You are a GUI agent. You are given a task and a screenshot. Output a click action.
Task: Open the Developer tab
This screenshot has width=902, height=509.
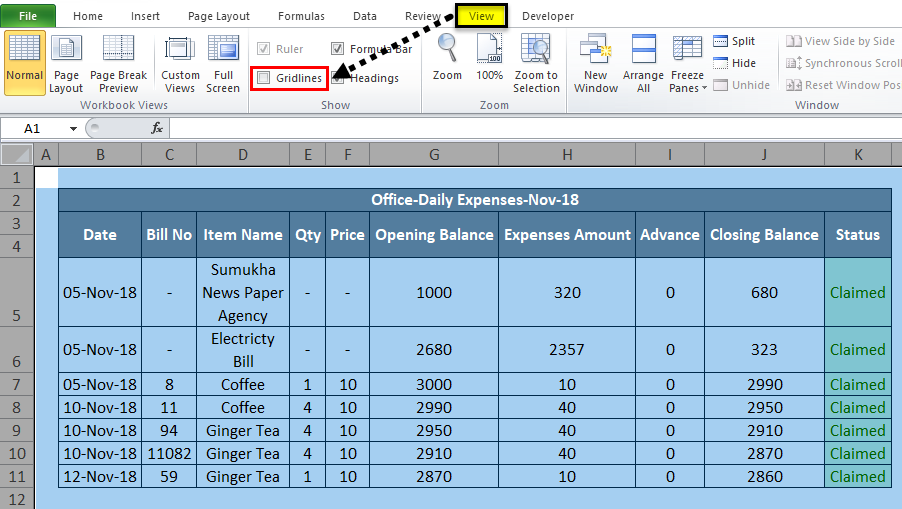pos(548,16)
